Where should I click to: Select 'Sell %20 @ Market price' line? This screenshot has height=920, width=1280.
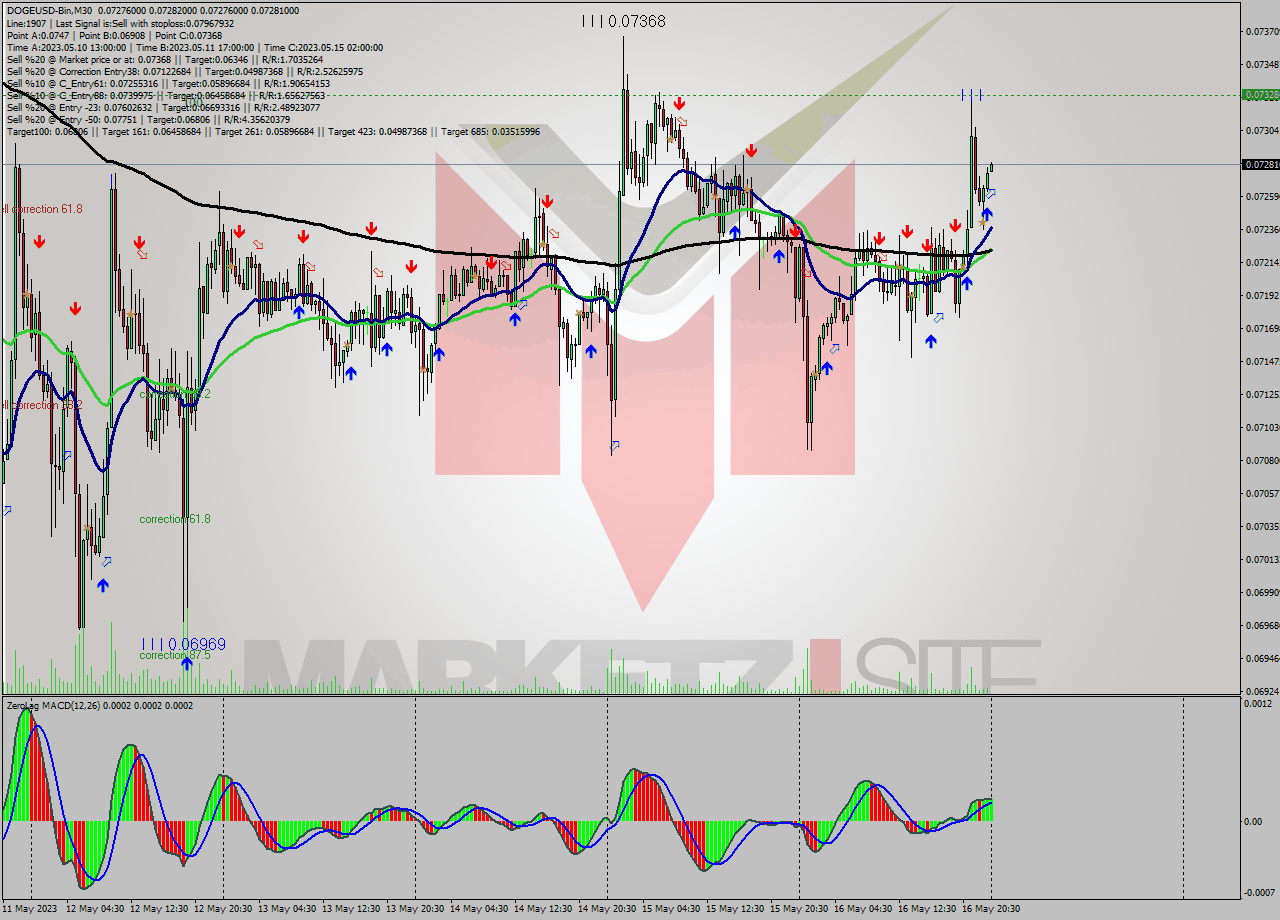164,59
